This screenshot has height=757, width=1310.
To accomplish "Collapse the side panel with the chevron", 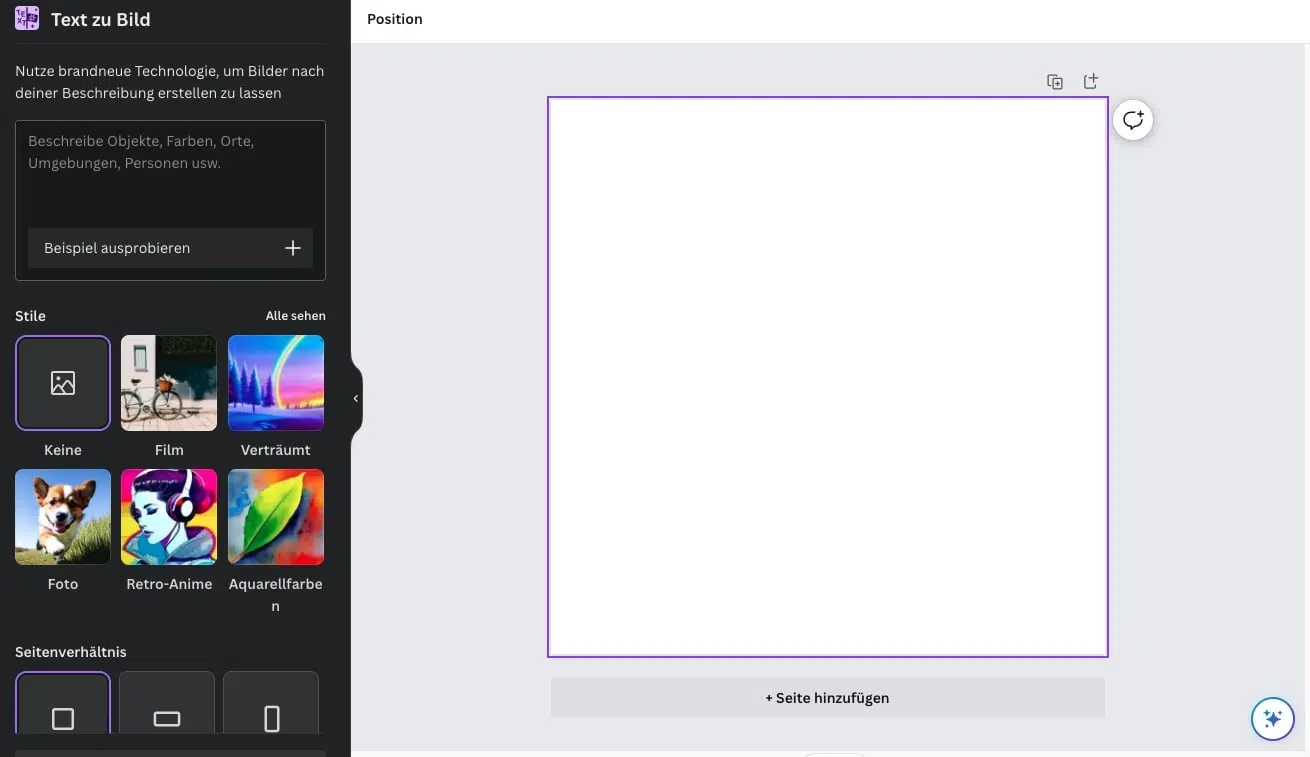I will coord(355,397).
